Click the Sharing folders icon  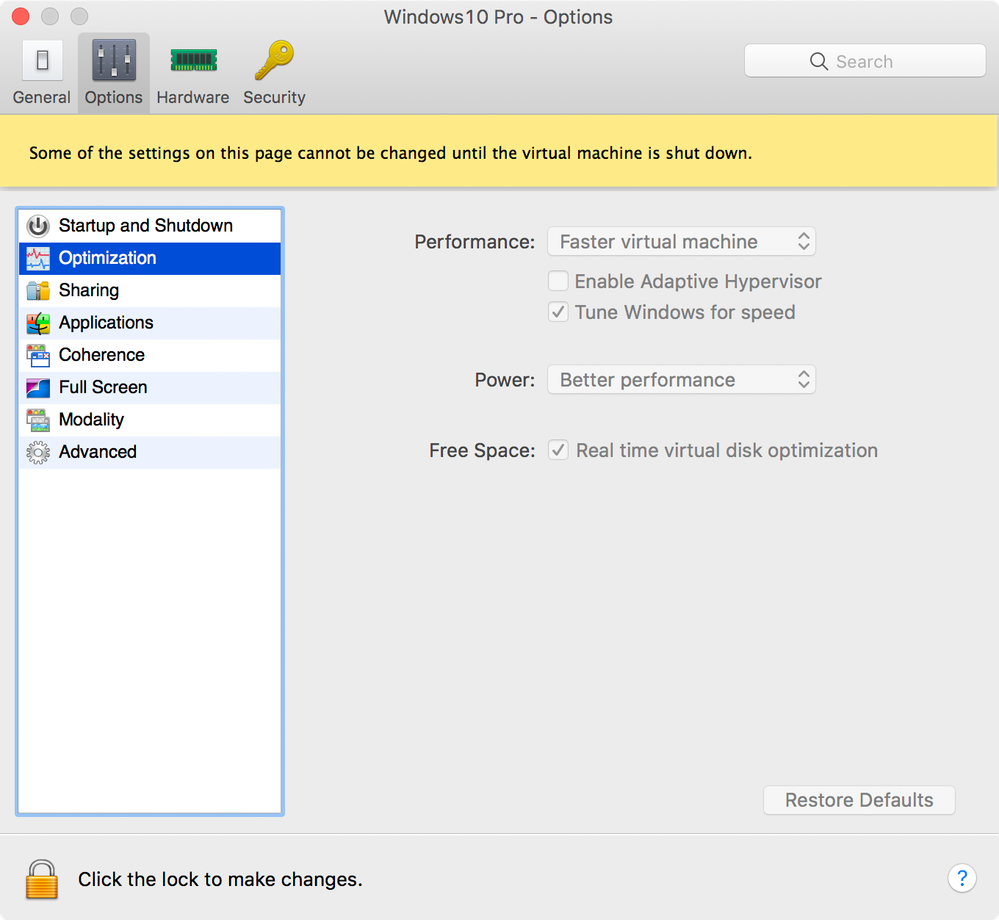[x=38, y=291]
